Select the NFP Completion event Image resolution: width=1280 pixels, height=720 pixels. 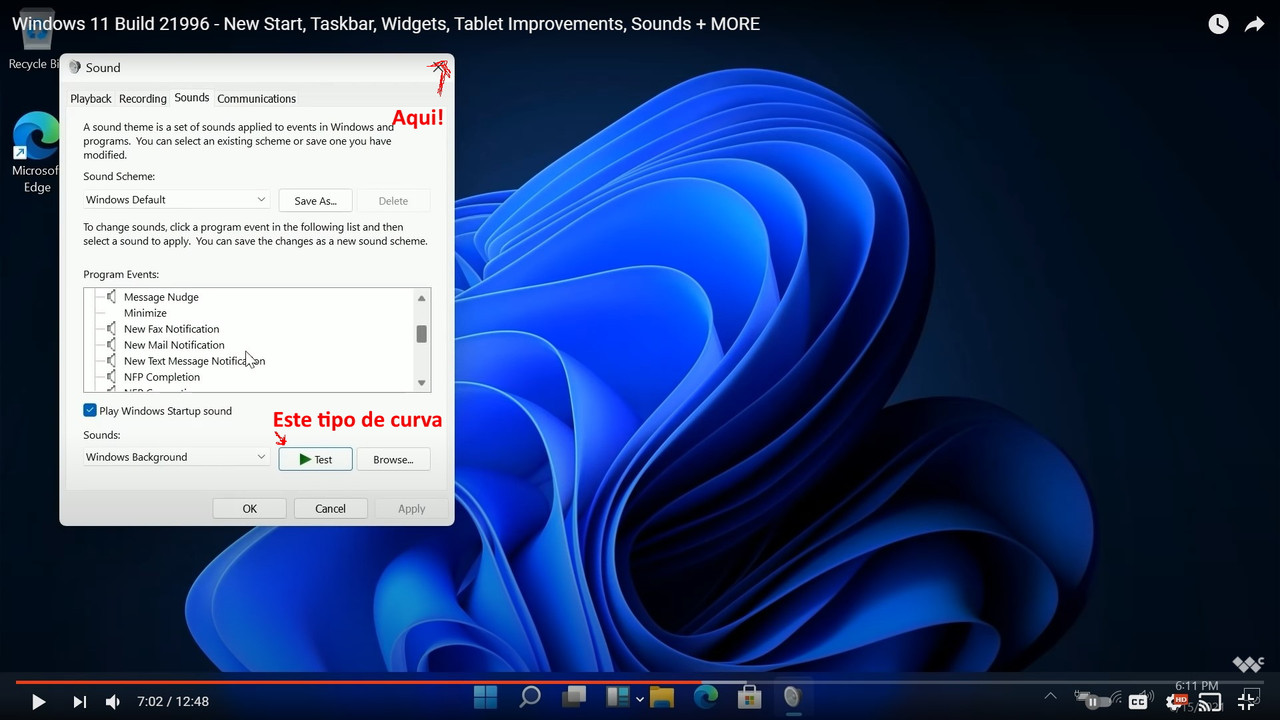162,377
